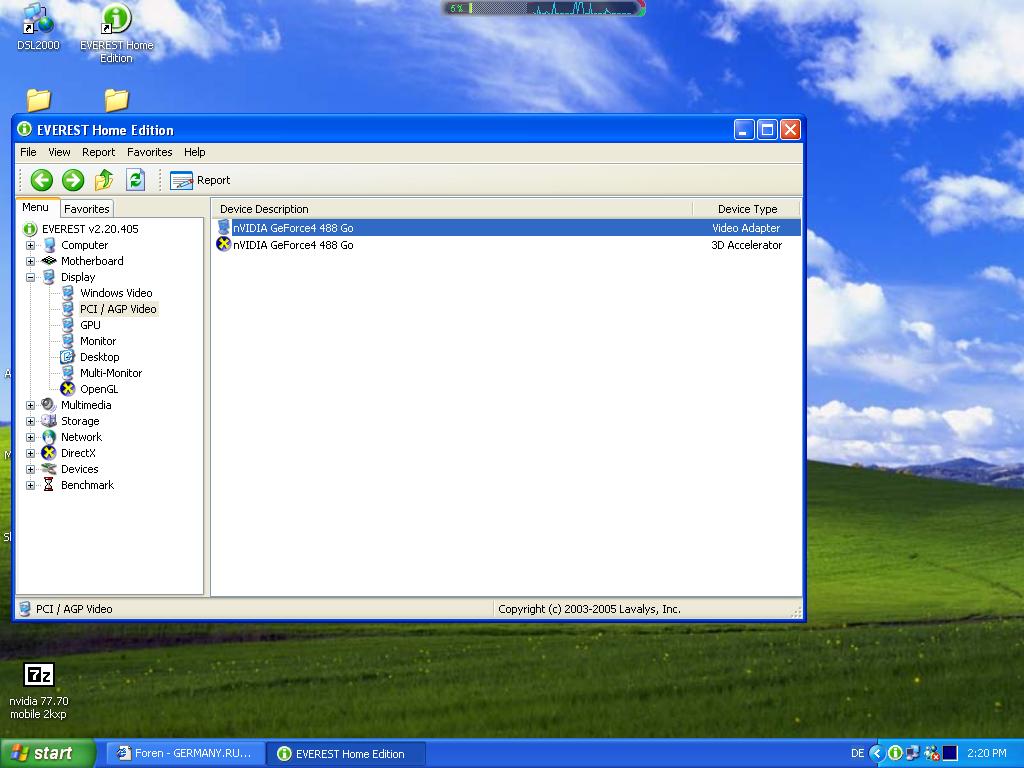This screenshot has width=1024, height=768.
Task: Select Desktop under Display
Action: pos(99,357)
